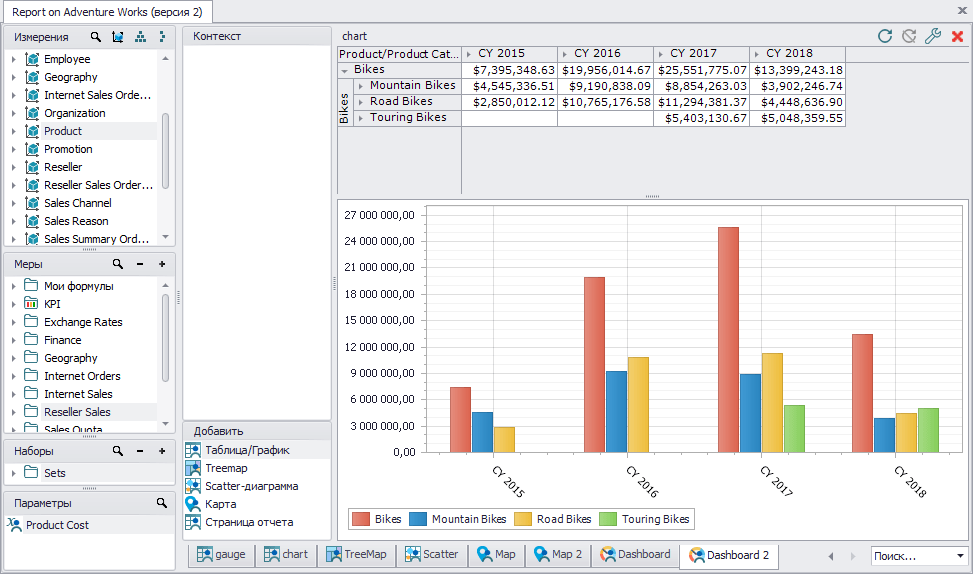Add a Scatter-диаграмма item
973x574 pixels.
243,486
